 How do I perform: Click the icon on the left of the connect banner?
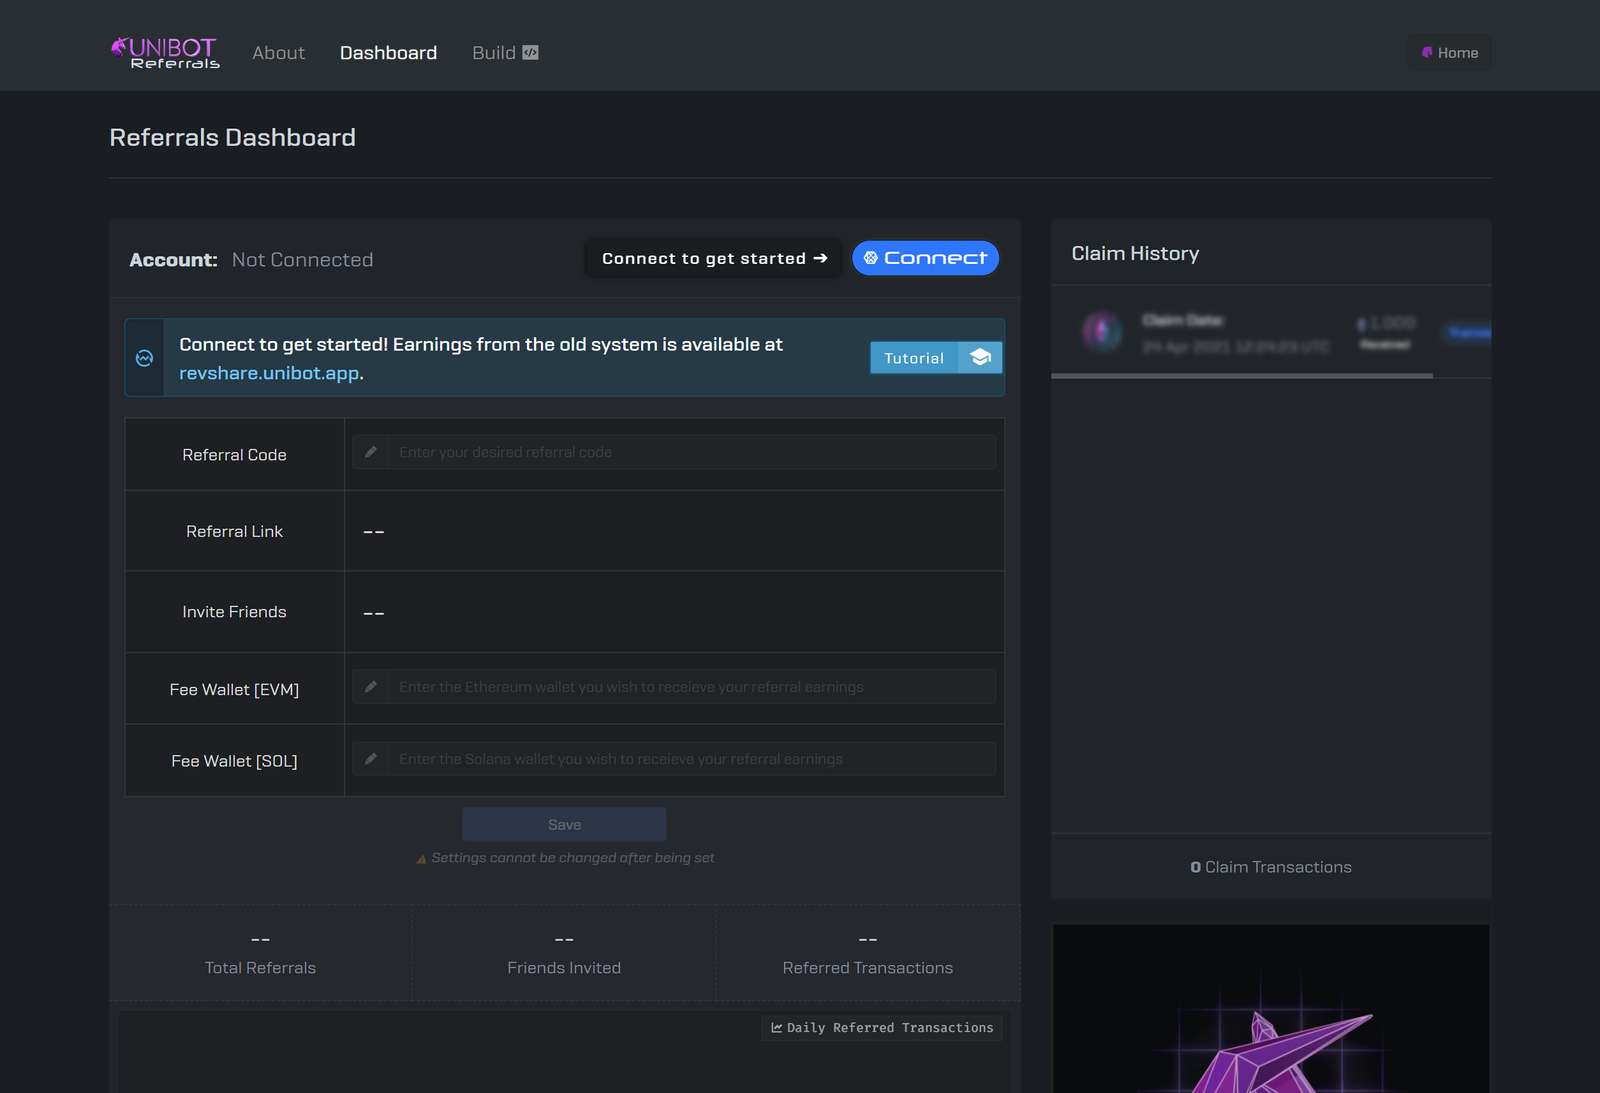pos(145,358)
